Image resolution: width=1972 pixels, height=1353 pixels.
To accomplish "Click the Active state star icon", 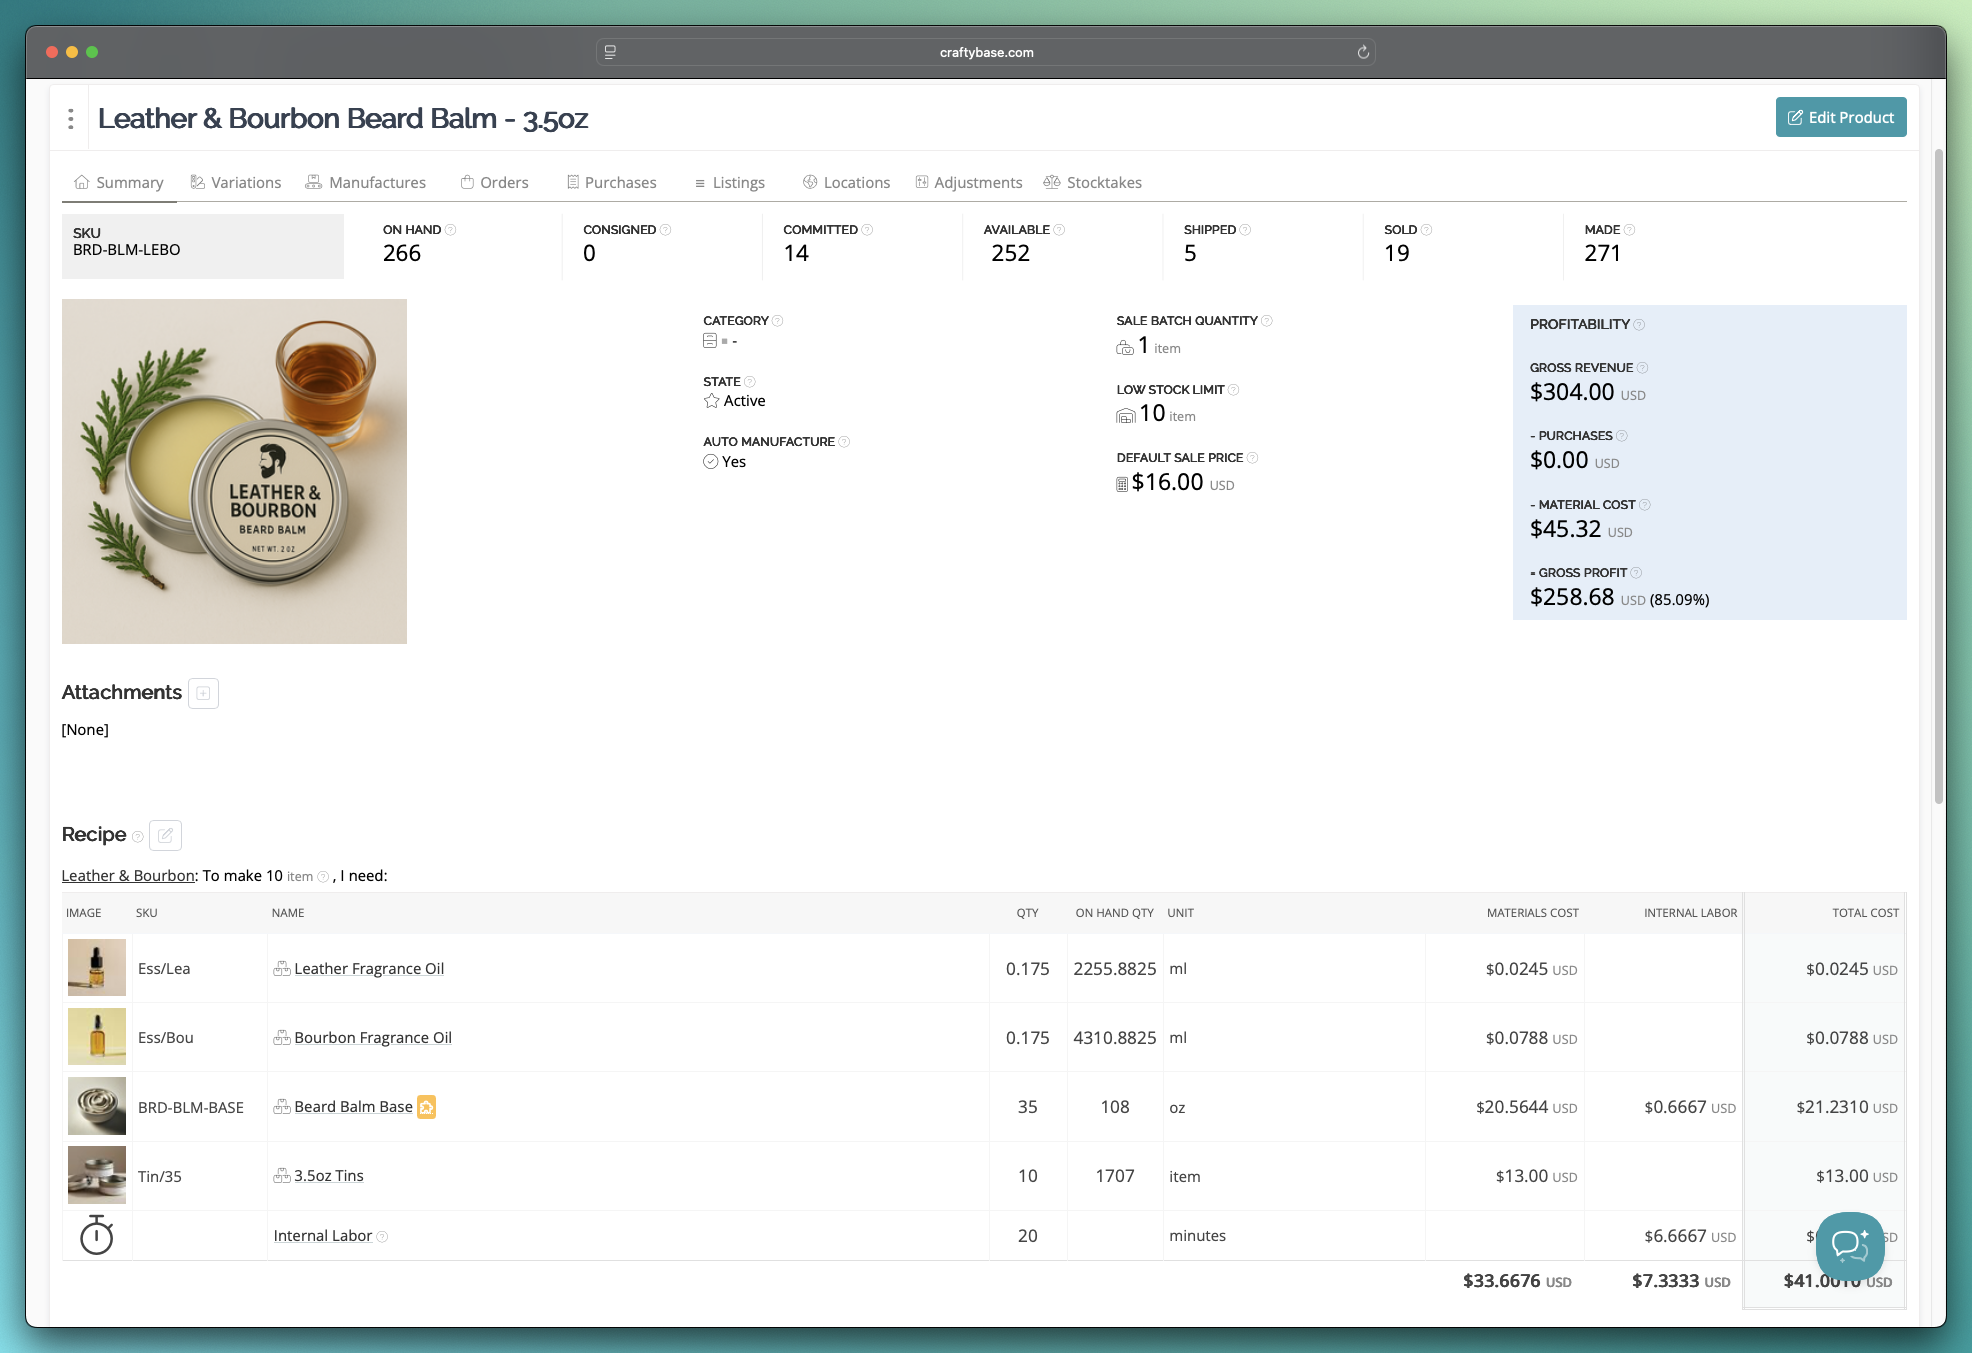I will pyautogui.click(x=711, y=400).
